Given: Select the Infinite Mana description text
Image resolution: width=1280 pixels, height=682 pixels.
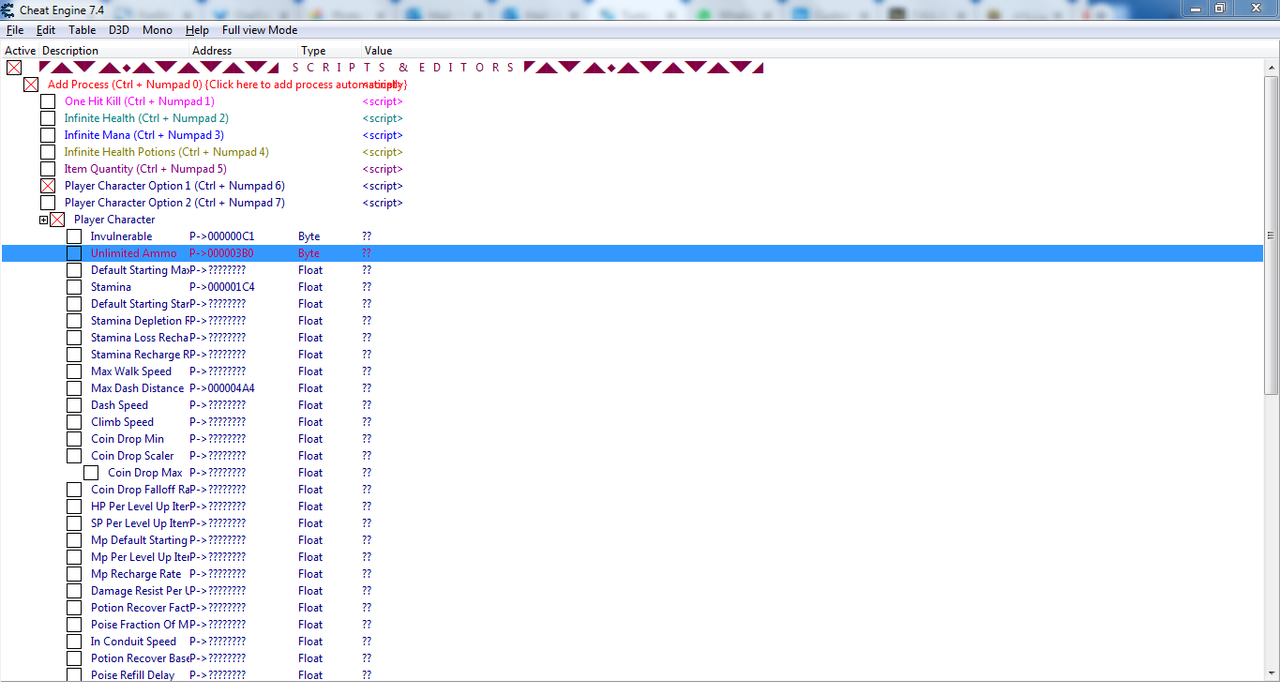Looking at the screenshot, I should [144, 136].
